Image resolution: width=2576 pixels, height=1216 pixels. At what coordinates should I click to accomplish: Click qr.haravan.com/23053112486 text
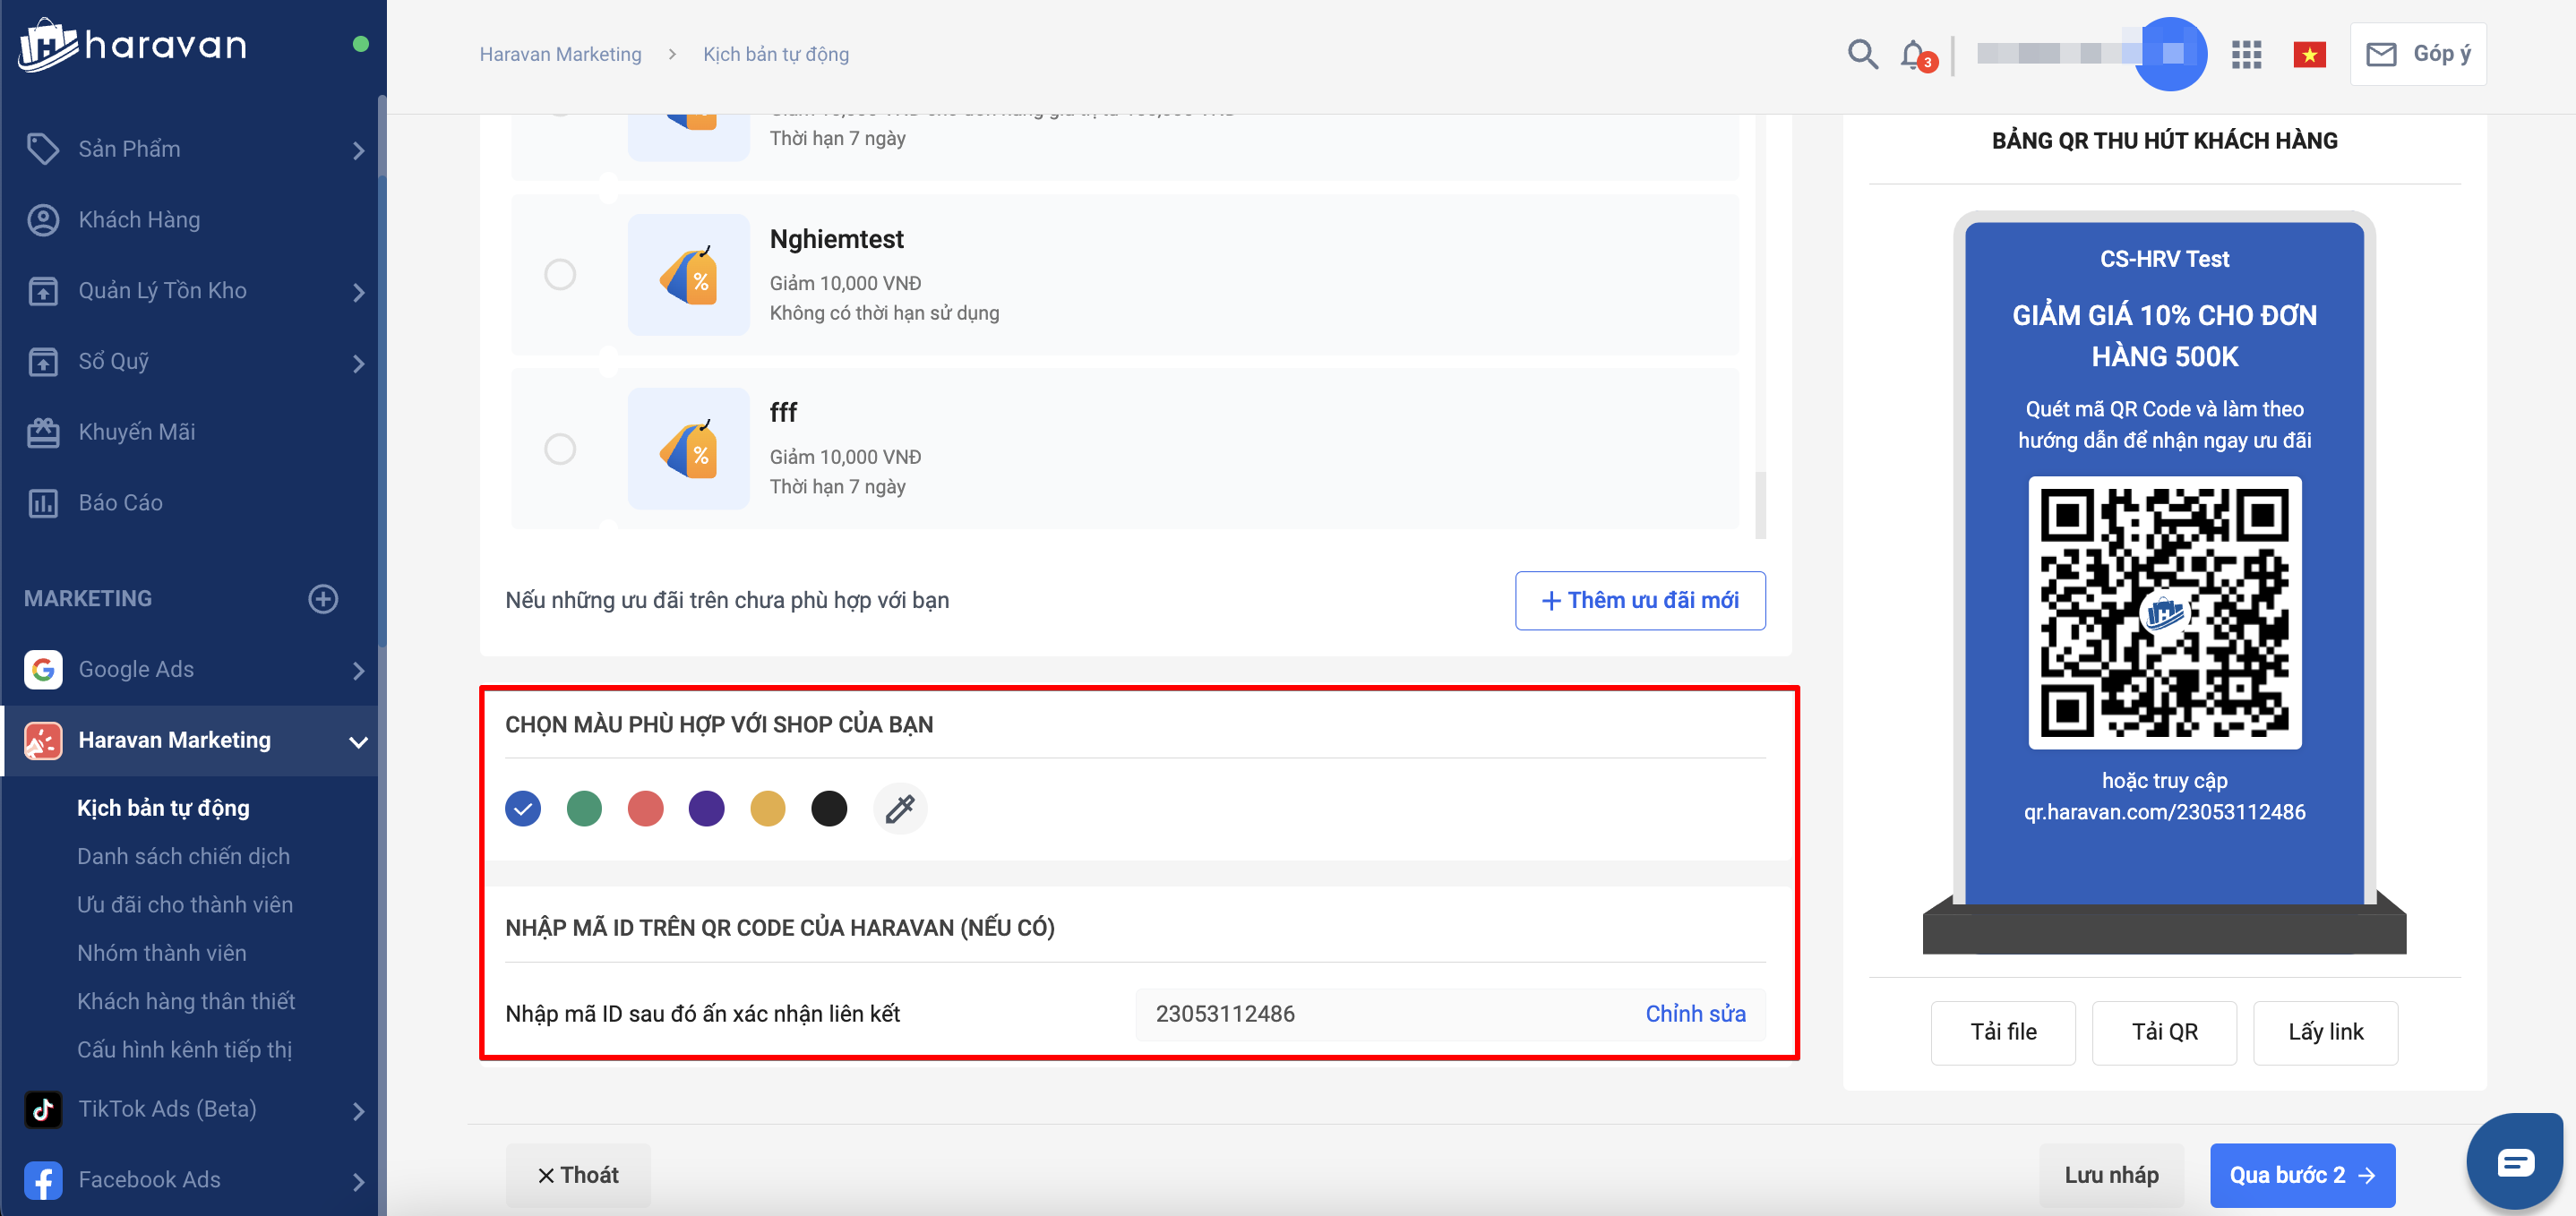2164,812
